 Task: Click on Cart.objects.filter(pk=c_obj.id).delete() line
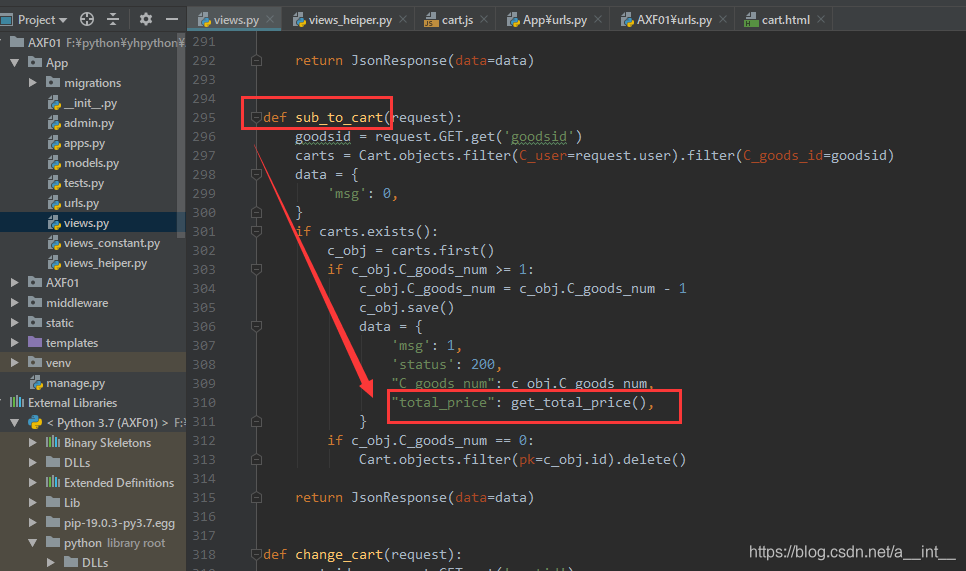[x=522, y=460]
